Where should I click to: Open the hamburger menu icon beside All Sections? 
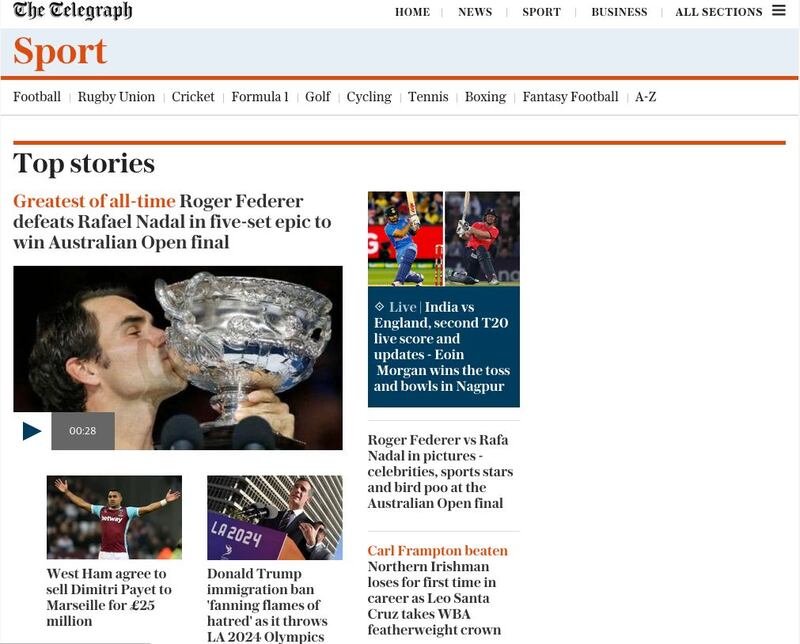click(x=779, y=10)
